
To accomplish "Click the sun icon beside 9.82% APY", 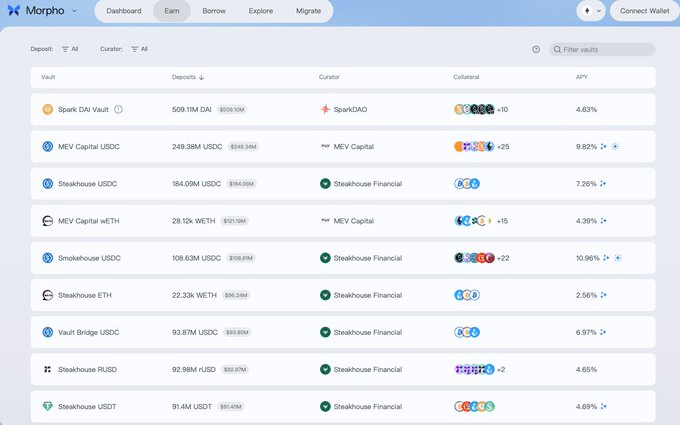I will tap(615, 147).
